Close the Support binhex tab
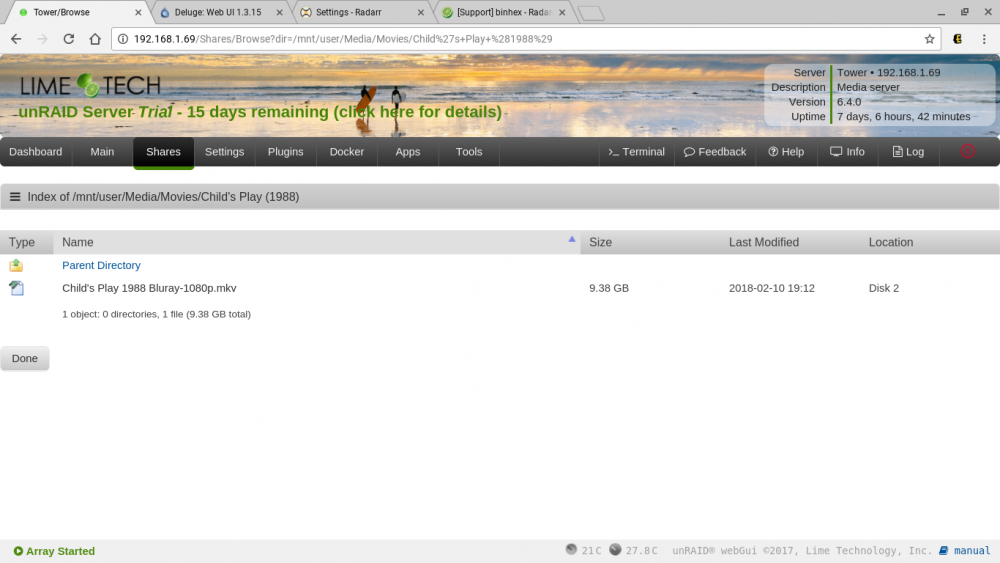This screenshot has width=1000, height=563. tap(562, 12)
